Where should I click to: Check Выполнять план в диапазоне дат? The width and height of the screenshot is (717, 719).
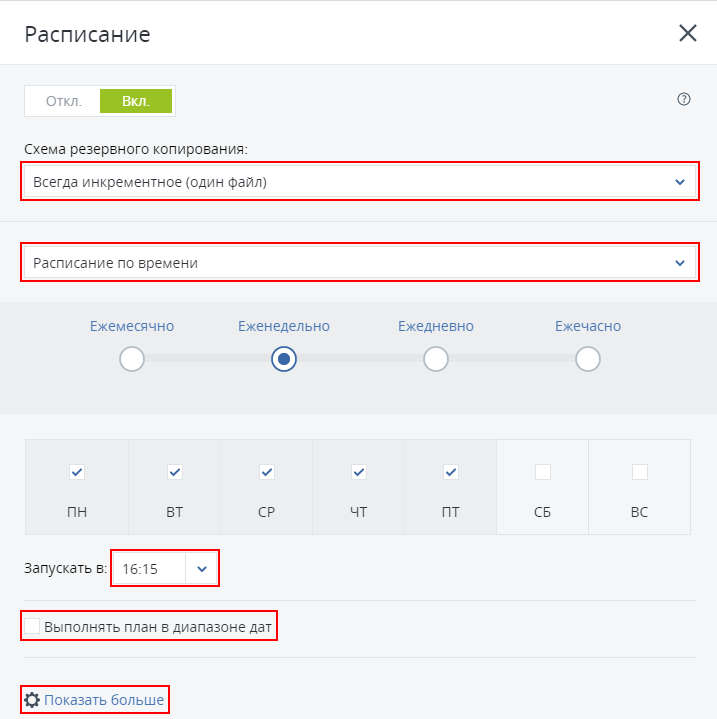(x=33, y=627)
